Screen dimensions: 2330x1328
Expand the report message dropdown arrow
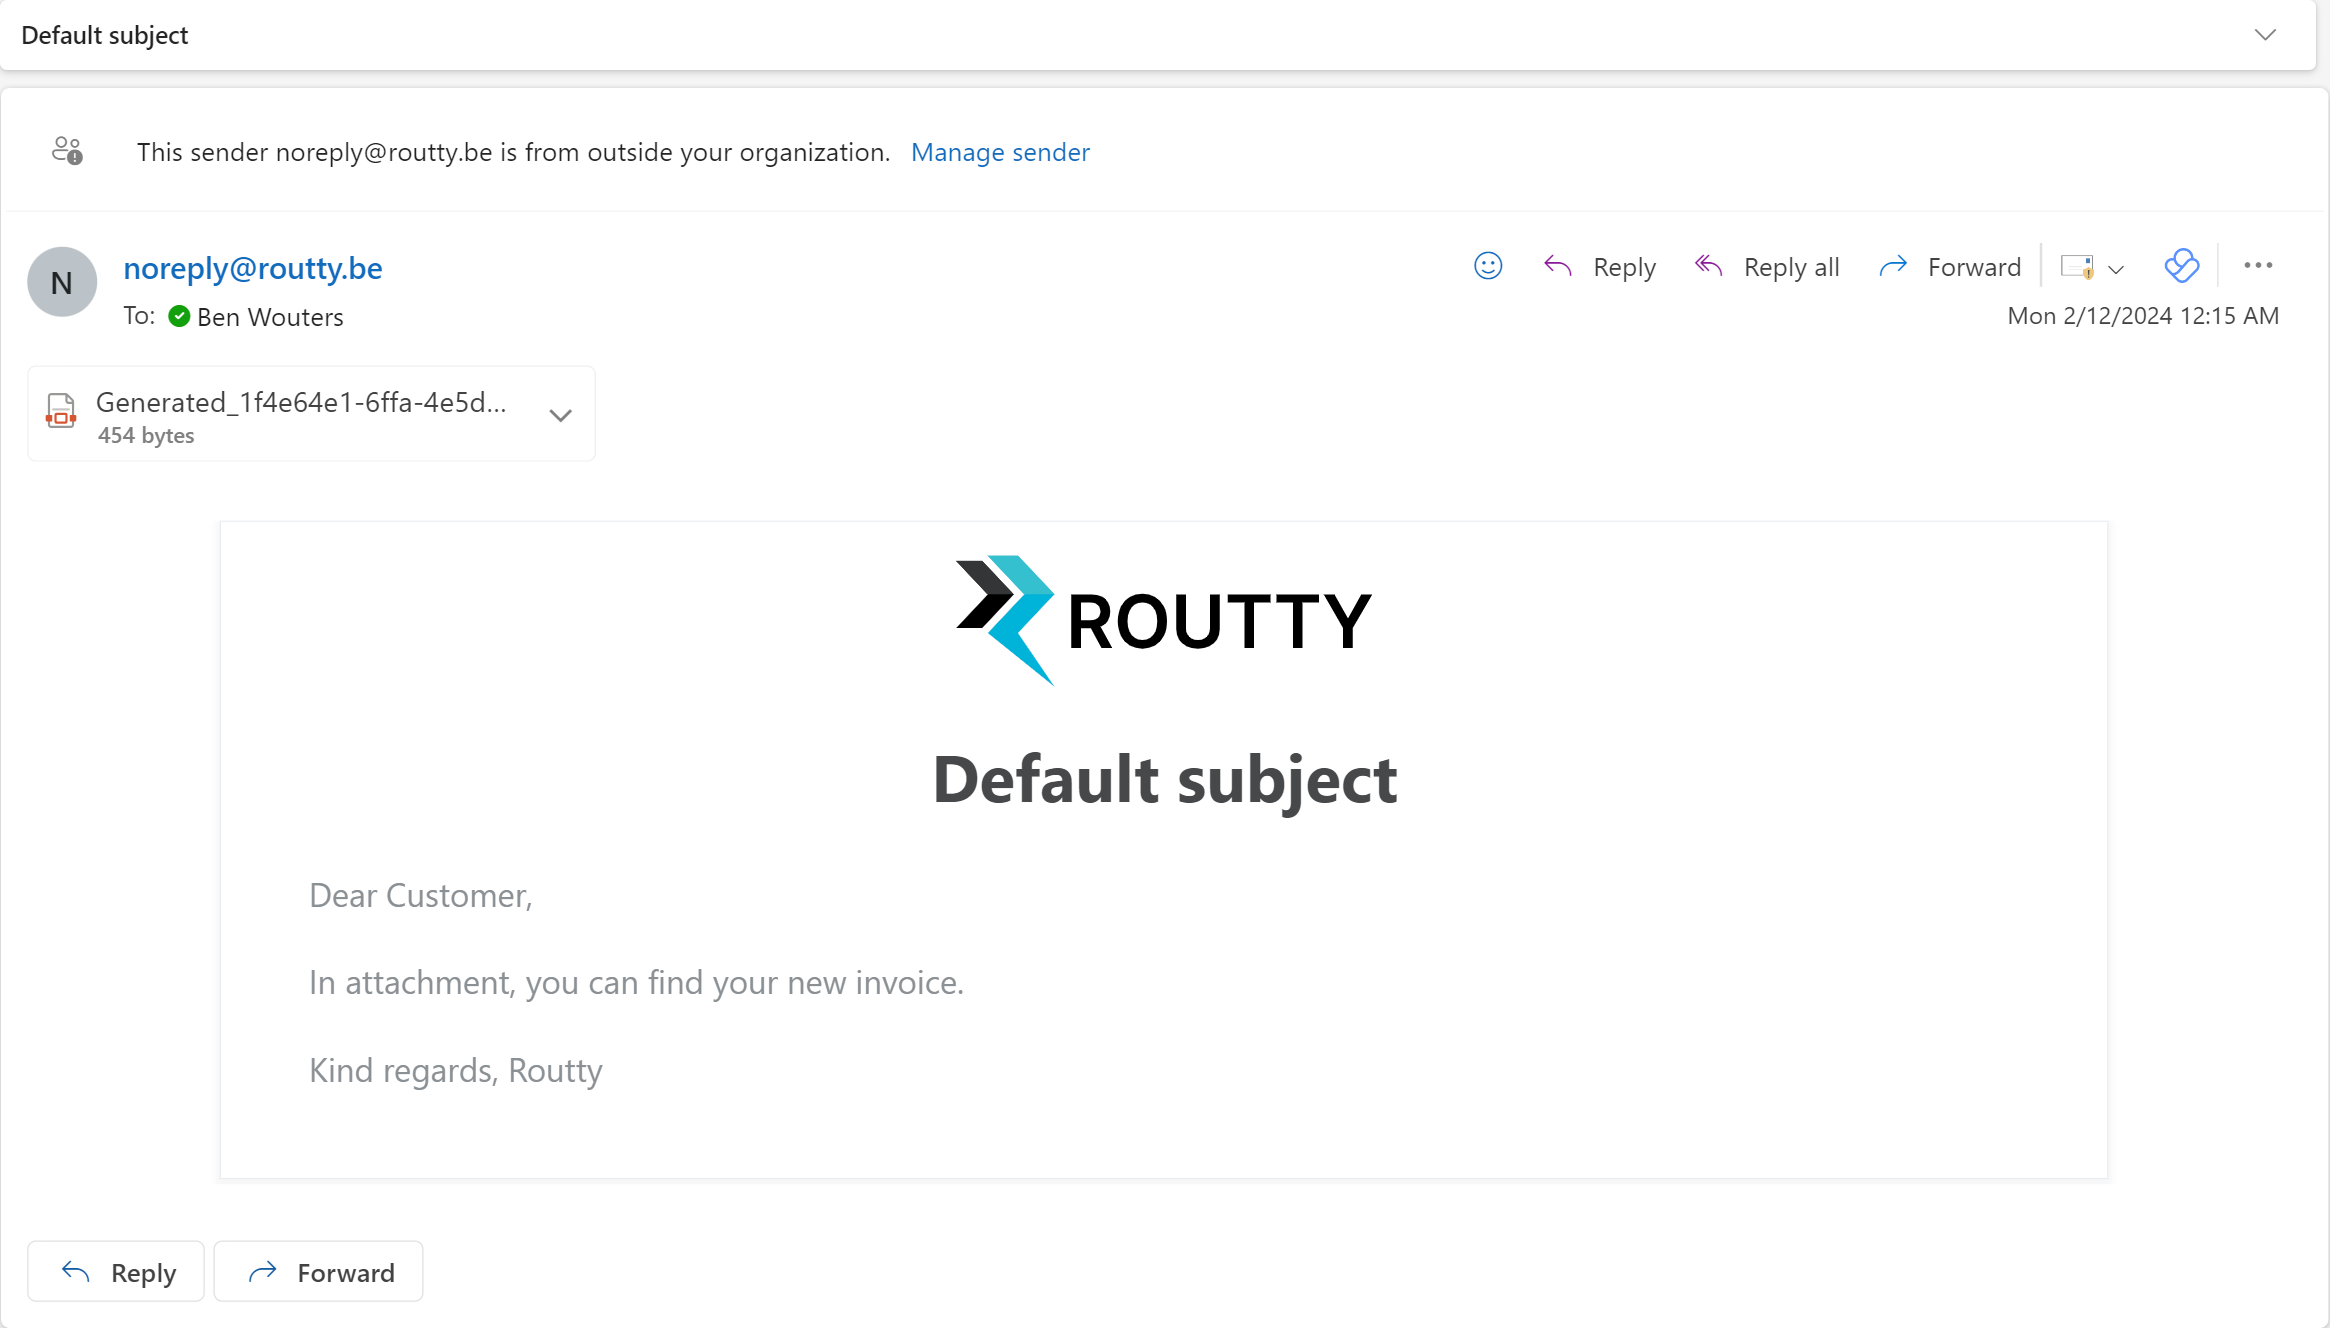pyautogui.click(x=2116, y=269)
